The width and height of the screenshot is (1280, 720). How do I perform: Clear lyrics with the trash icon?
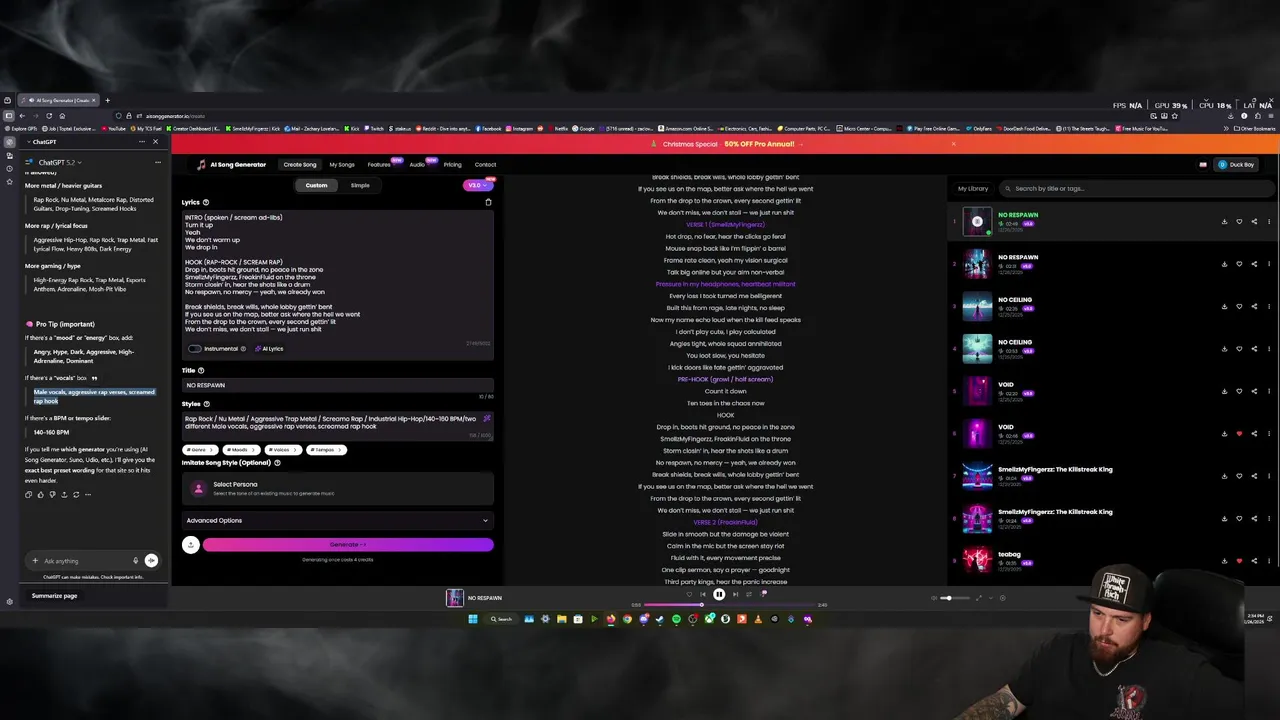point(488,202)
